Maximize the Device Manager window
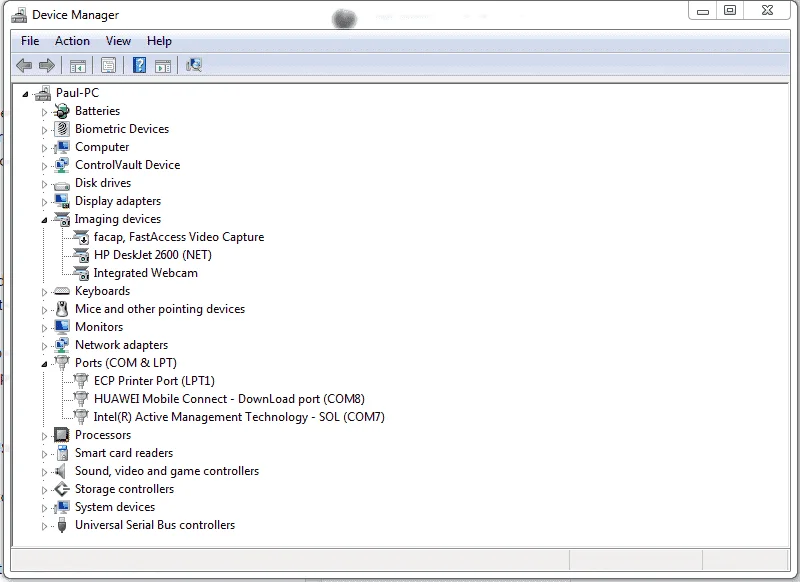 coord(730,11)
